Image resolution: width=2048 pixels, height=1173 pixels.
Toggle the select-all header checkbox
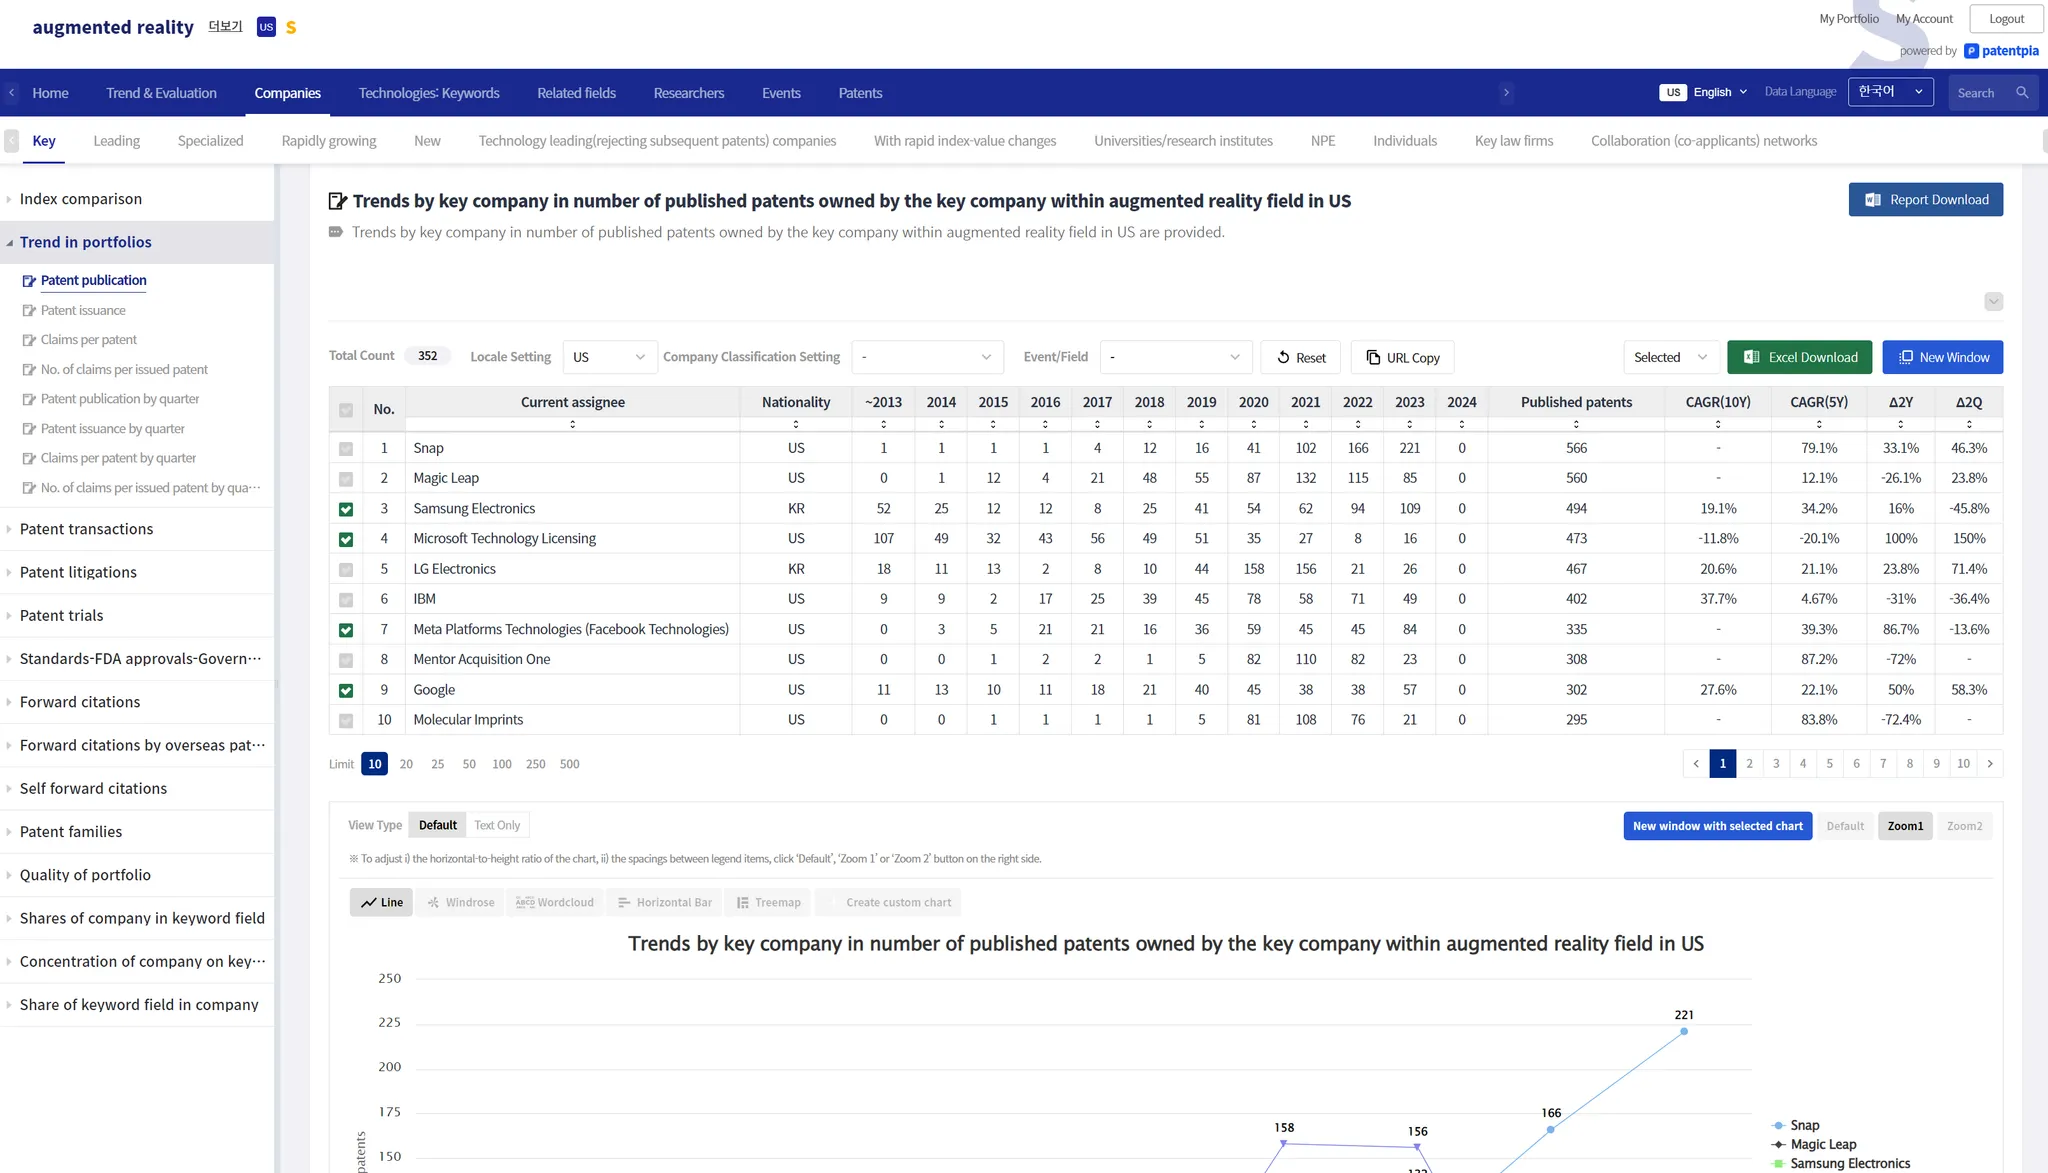coord(346,410)
